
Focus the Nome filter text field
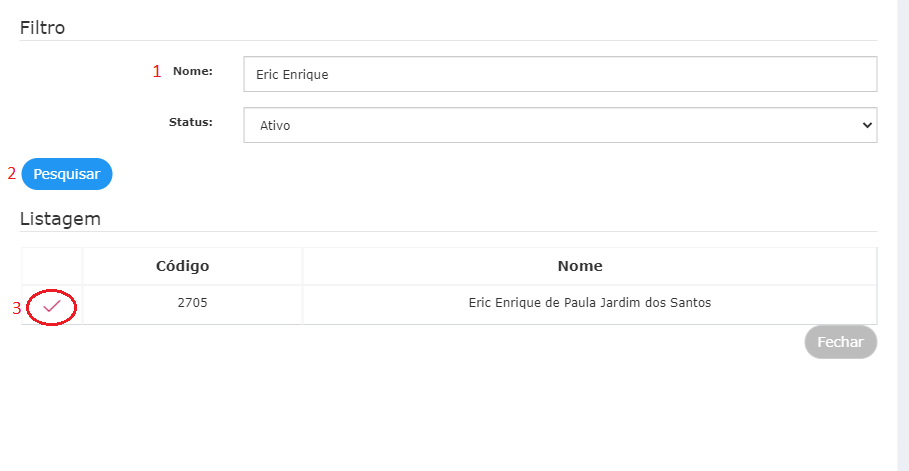point(560,74)
